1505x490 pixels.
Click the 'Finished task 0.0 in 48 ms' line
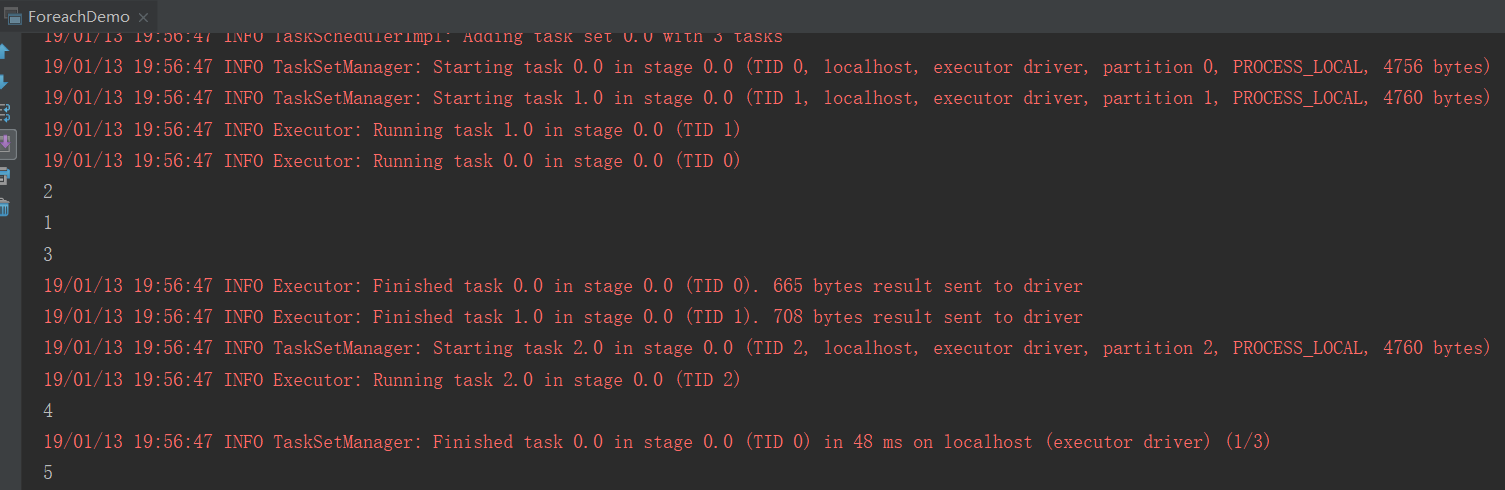point(657,442)
